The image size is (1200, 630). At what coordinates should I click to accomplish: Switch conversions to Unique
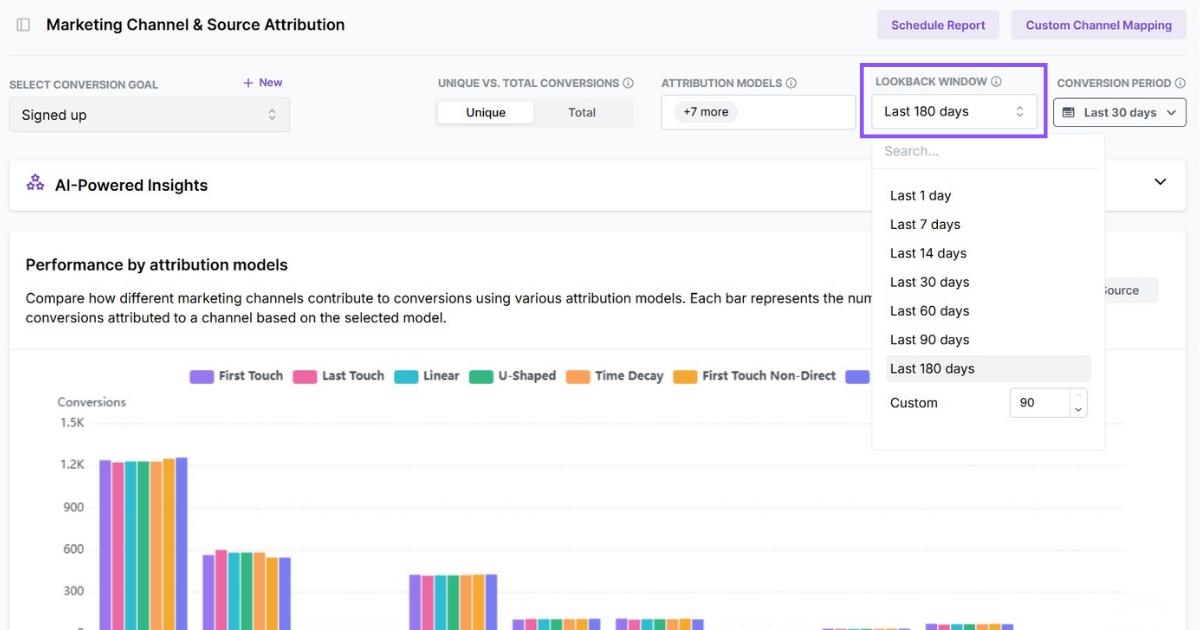point(485,113)
